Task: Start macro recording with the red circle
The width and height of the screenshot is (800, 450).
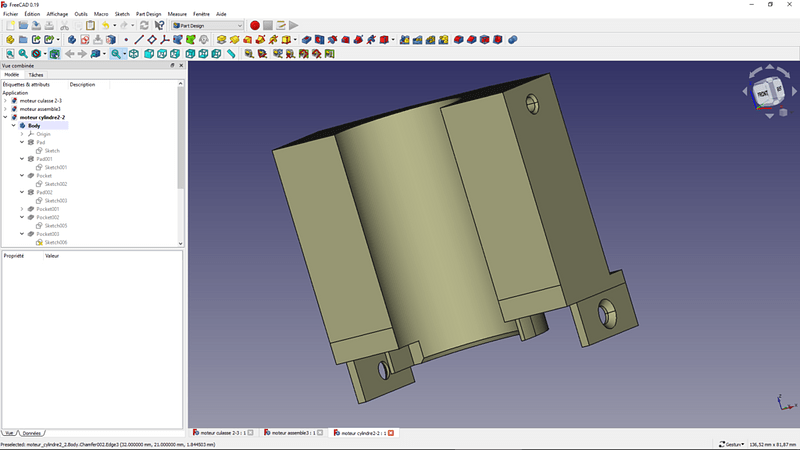Action: (255, 26)
